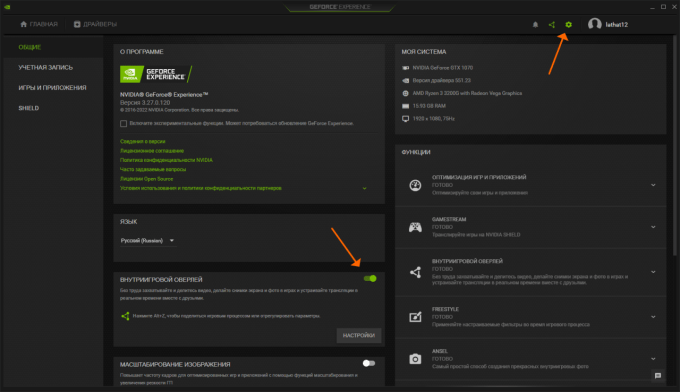This screenshot has height=392, width=681.
Task: Open the release notes link
Action: pos(142,142)
